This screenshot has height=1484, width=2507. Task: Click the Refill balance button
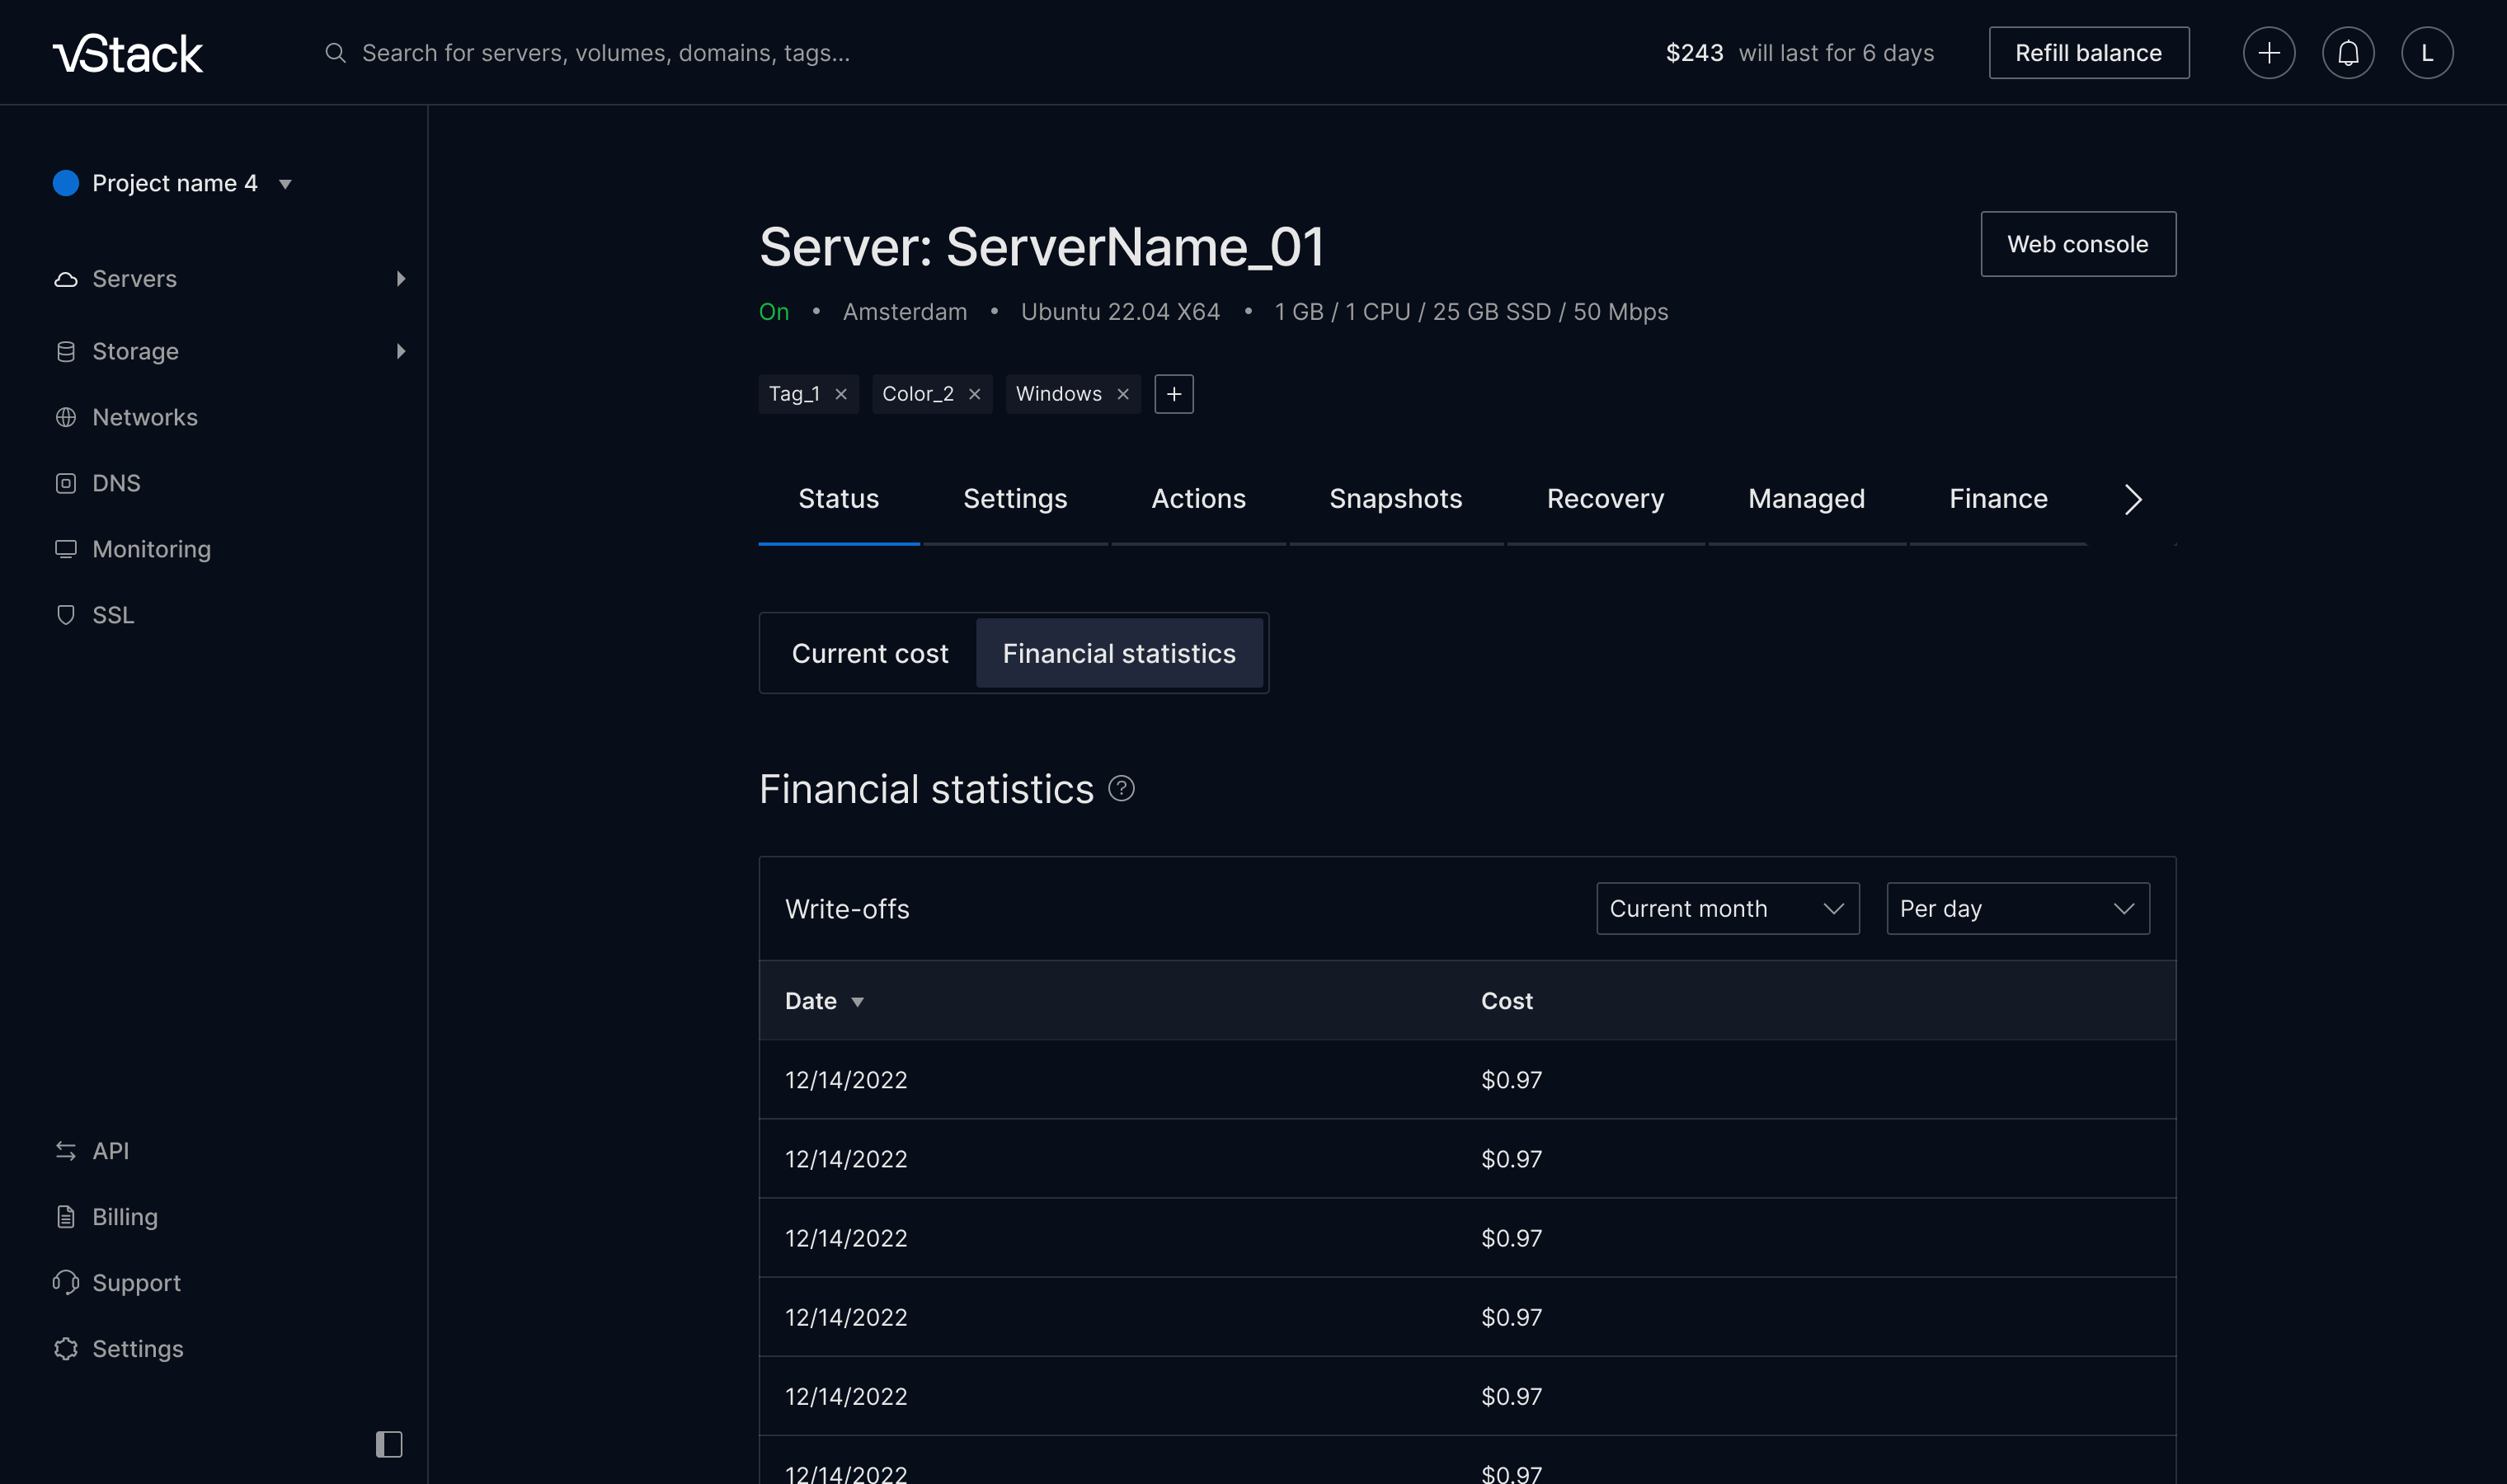(2088, 53)
